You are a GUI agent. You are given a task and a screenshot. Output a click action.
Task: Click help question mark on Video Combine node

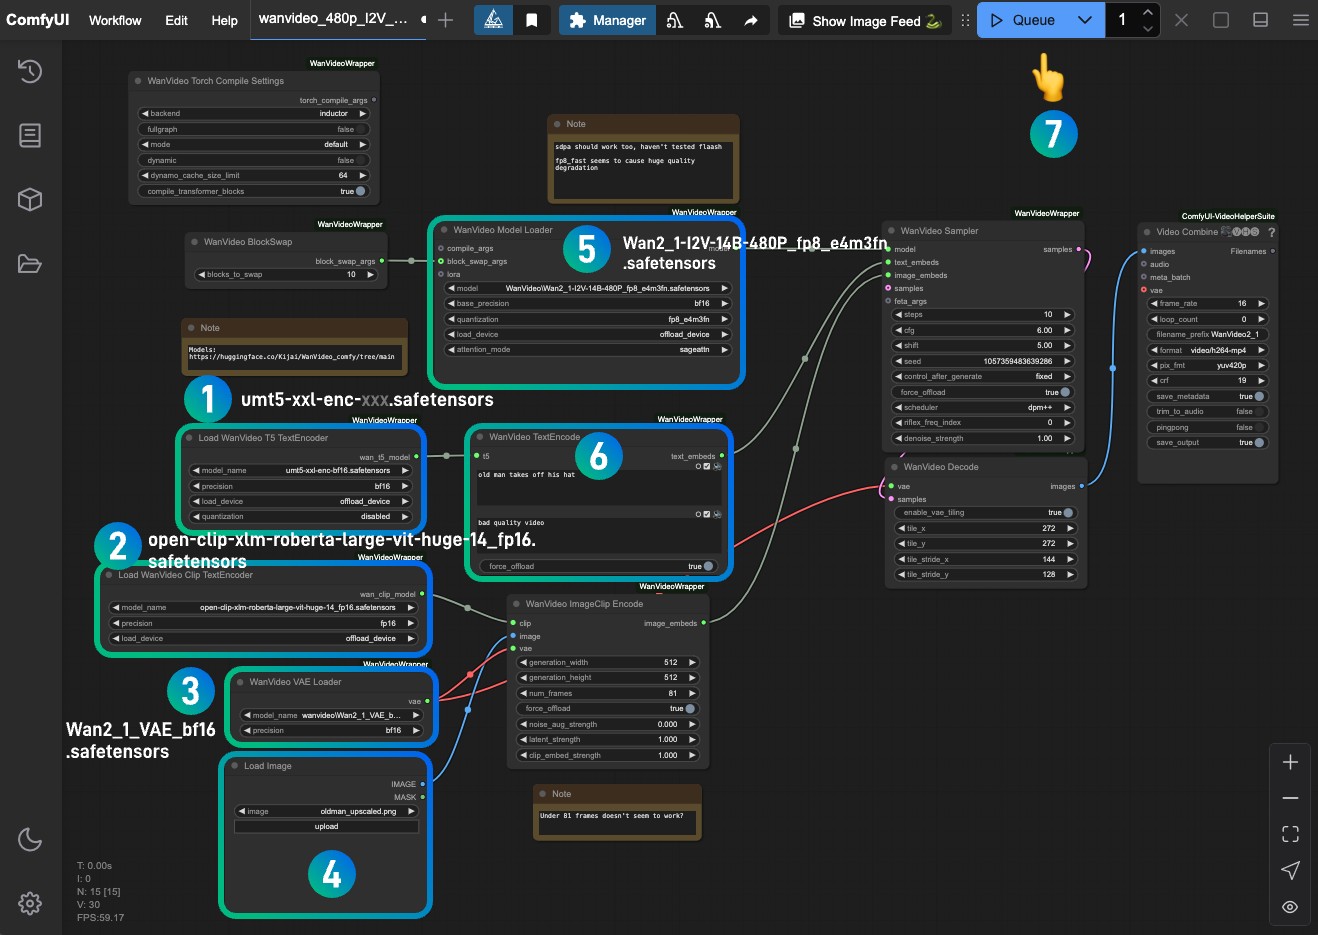click(1271, 232)
